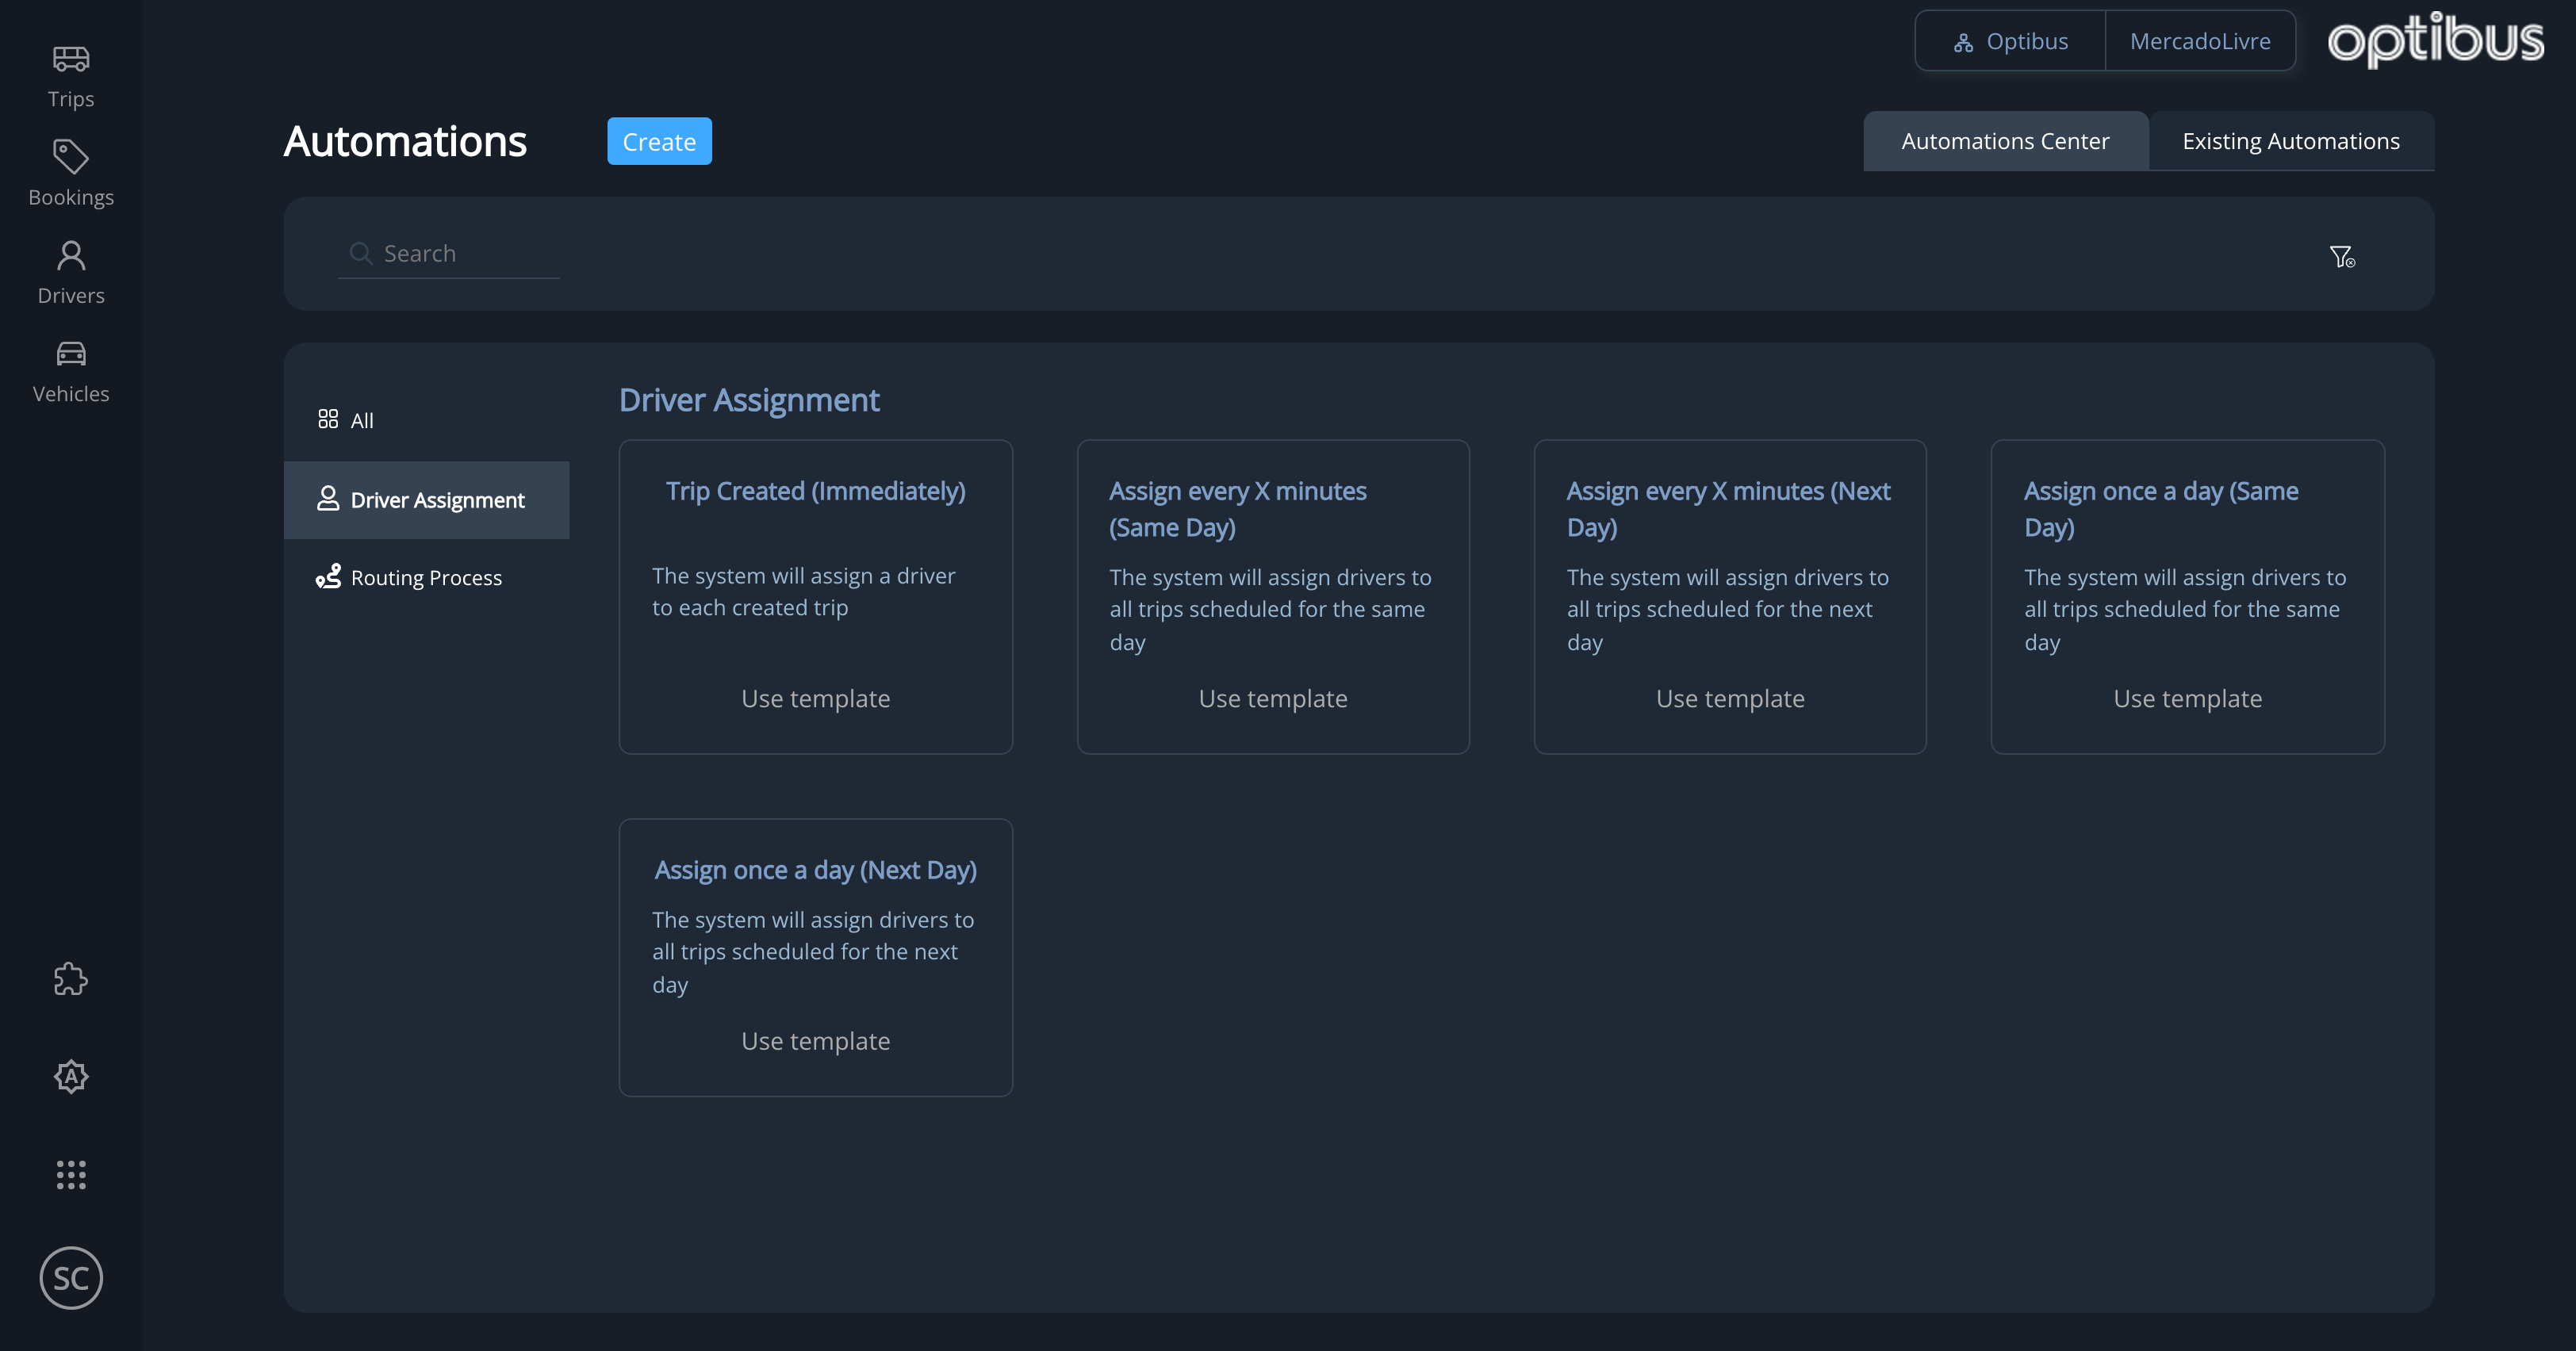2576x1351 pixels.
Task: Switch to Existing Automations tab
Action: [x=2290, y=140]
